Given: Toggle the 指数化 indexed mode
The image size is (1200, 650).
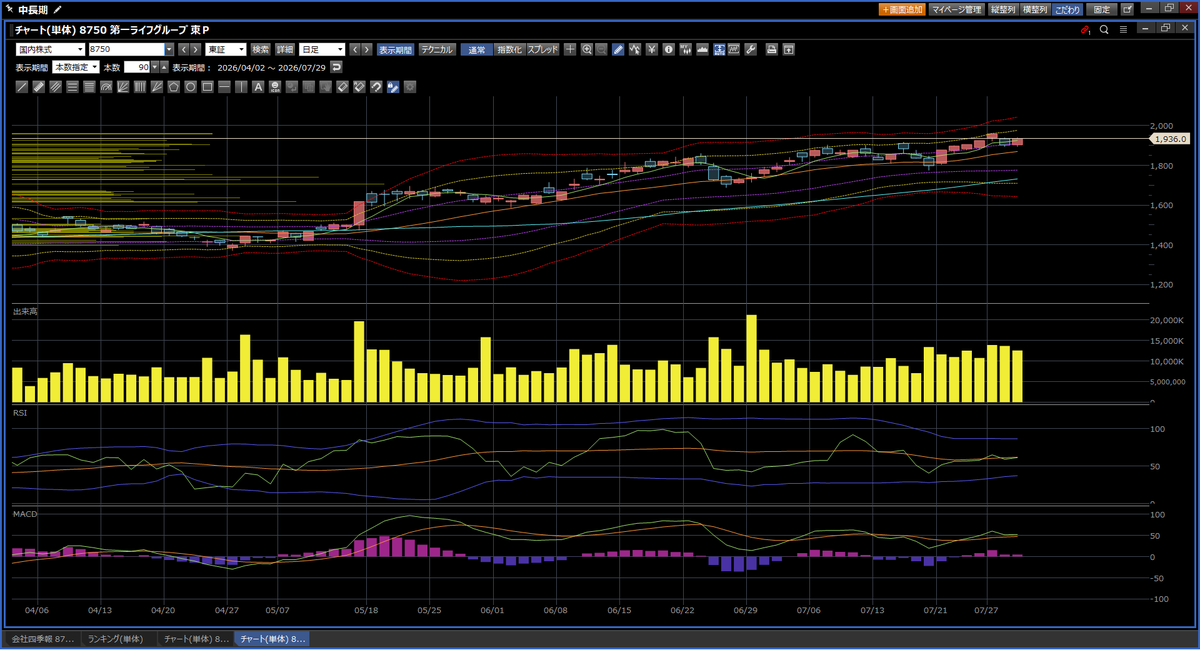Looking at the screenshot, I should [510, 49].
